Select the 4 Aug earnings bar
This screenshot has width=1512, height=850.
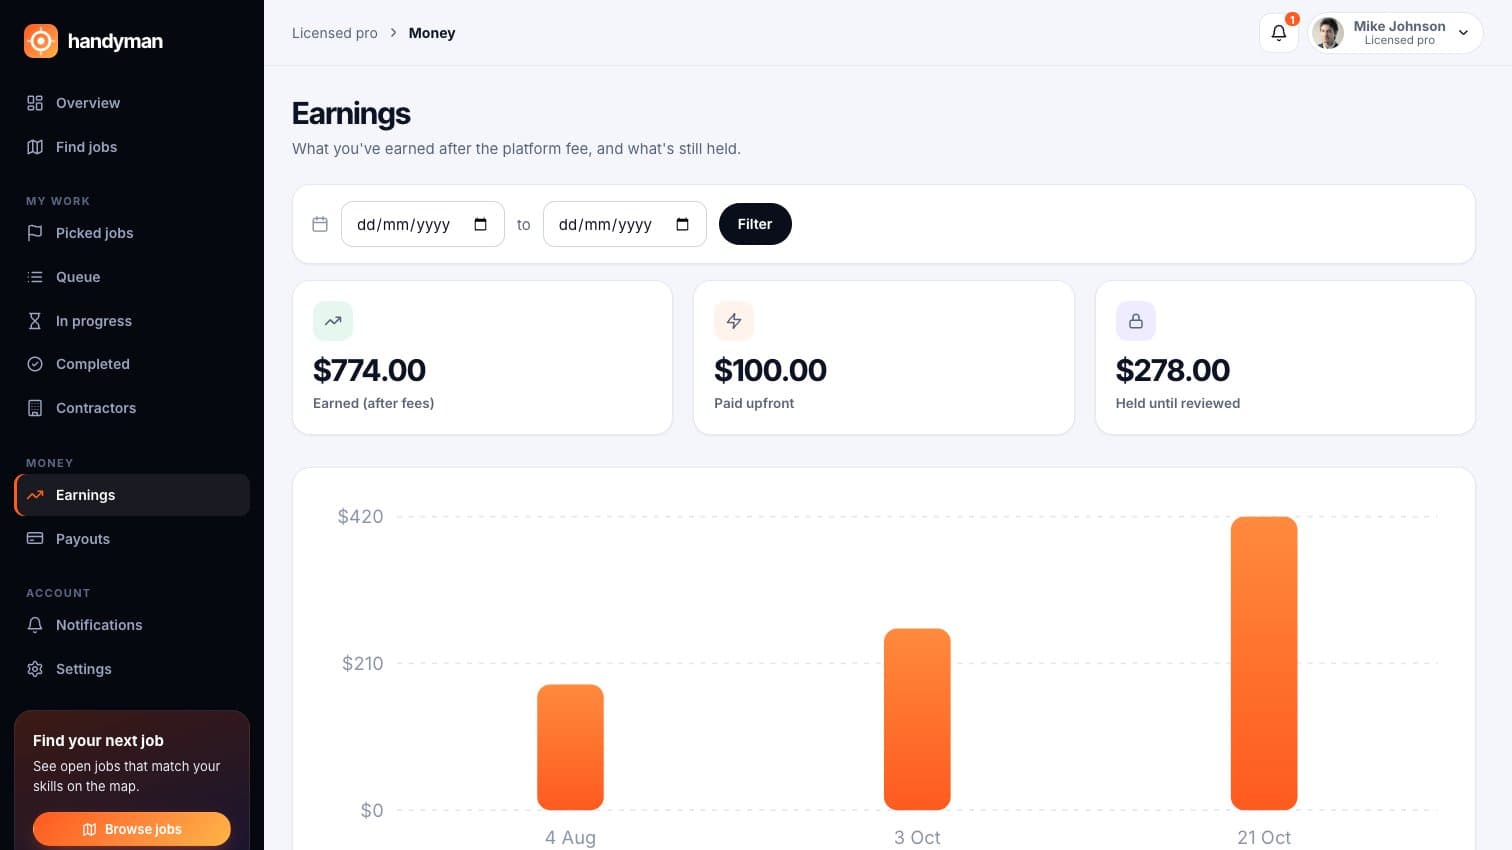[x=570, y=747]
